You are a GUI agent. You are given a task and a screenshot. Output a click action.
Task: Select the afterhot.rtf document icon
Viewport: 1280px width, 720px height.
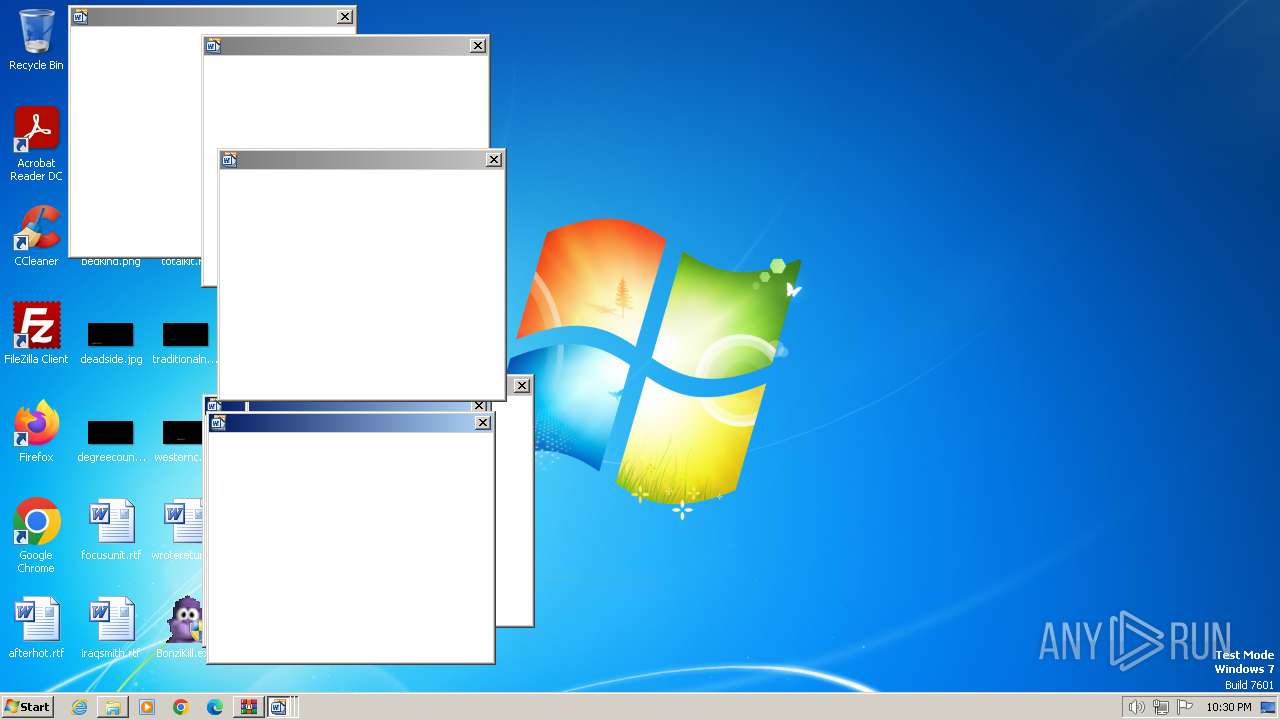(36, 629)
